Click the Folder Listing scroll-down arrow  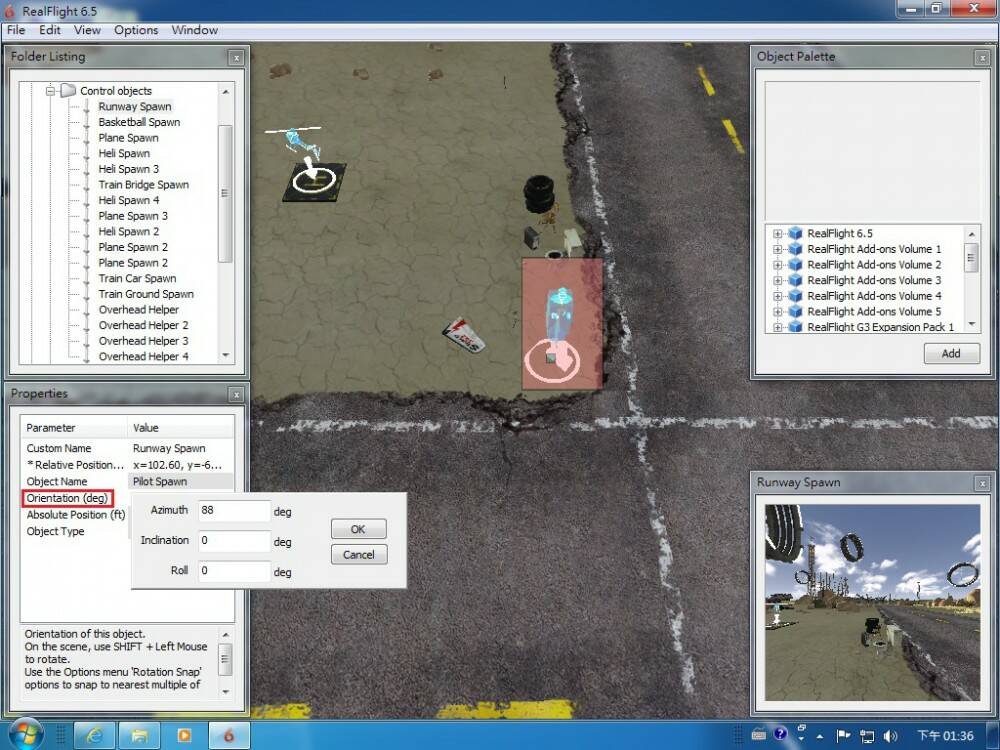tap(226, 355)
